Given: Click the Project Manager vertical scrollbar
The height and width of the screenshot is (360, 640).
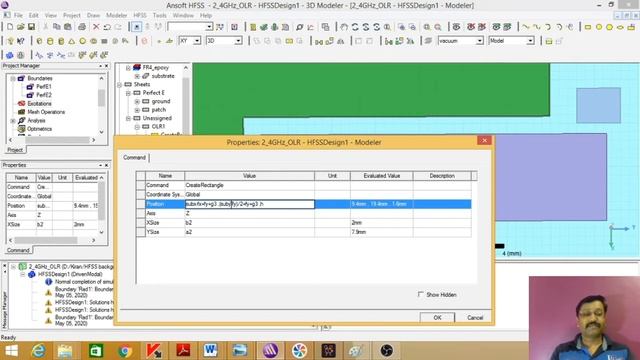Looking at the screenshot, I should [102, 104].
